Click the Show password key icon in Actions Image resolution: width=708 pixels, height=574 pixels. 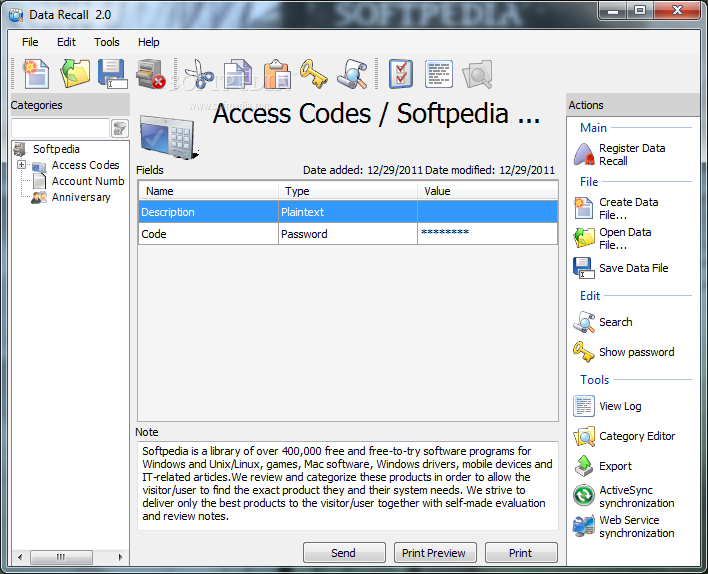click(584, 352)
